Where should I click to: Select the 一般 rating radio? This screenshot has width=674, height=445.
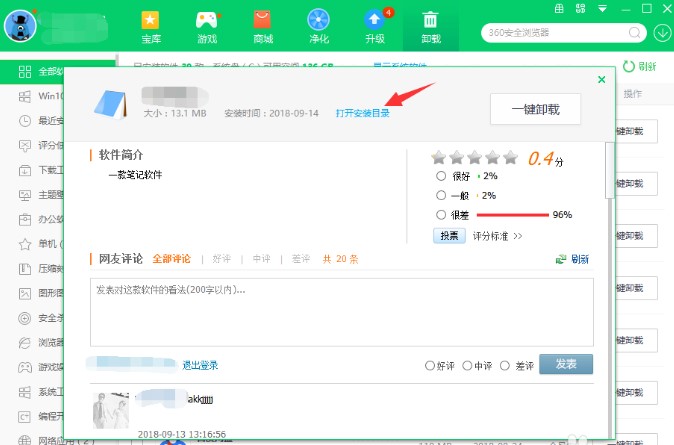pyautogui.click(x=441, y=195)
